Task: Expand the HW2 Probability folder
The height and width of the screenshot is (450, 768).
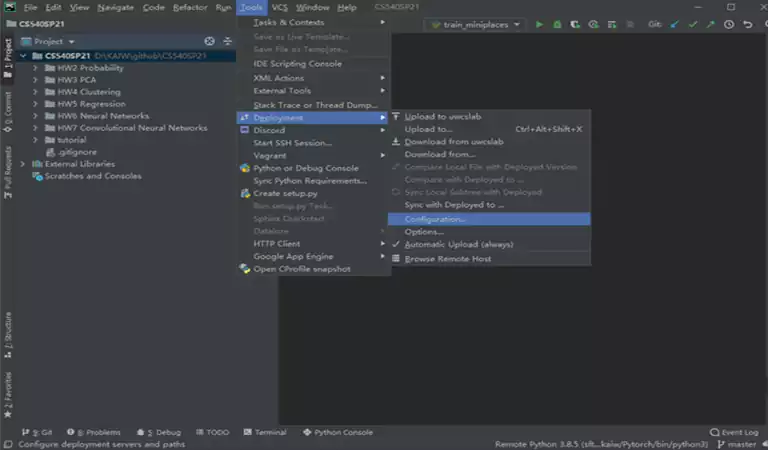Action: click(x=35, y=68)
